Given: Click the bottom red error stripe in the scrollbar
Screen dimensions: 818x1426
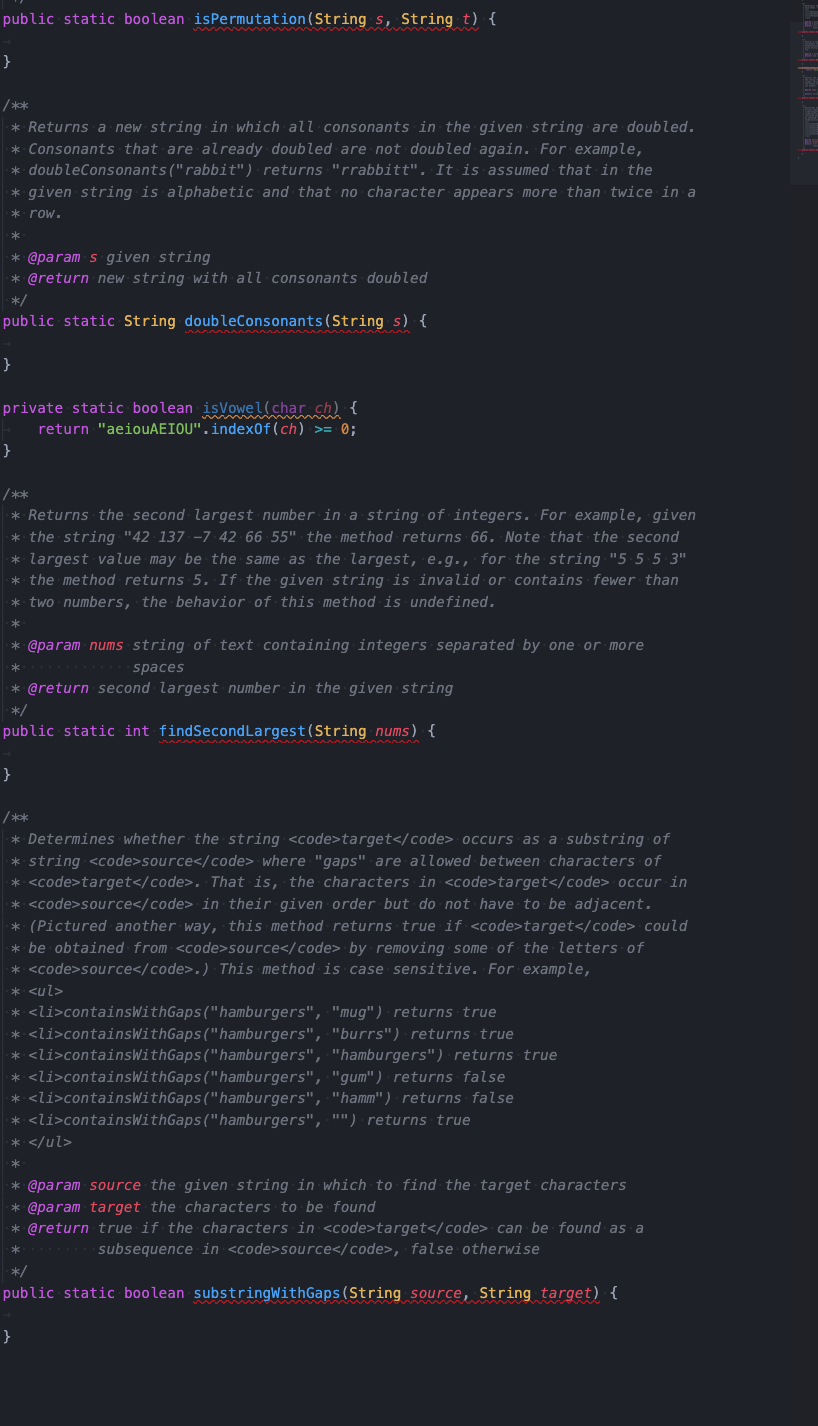Looking at the screenshot, I should tap(806, 150).
